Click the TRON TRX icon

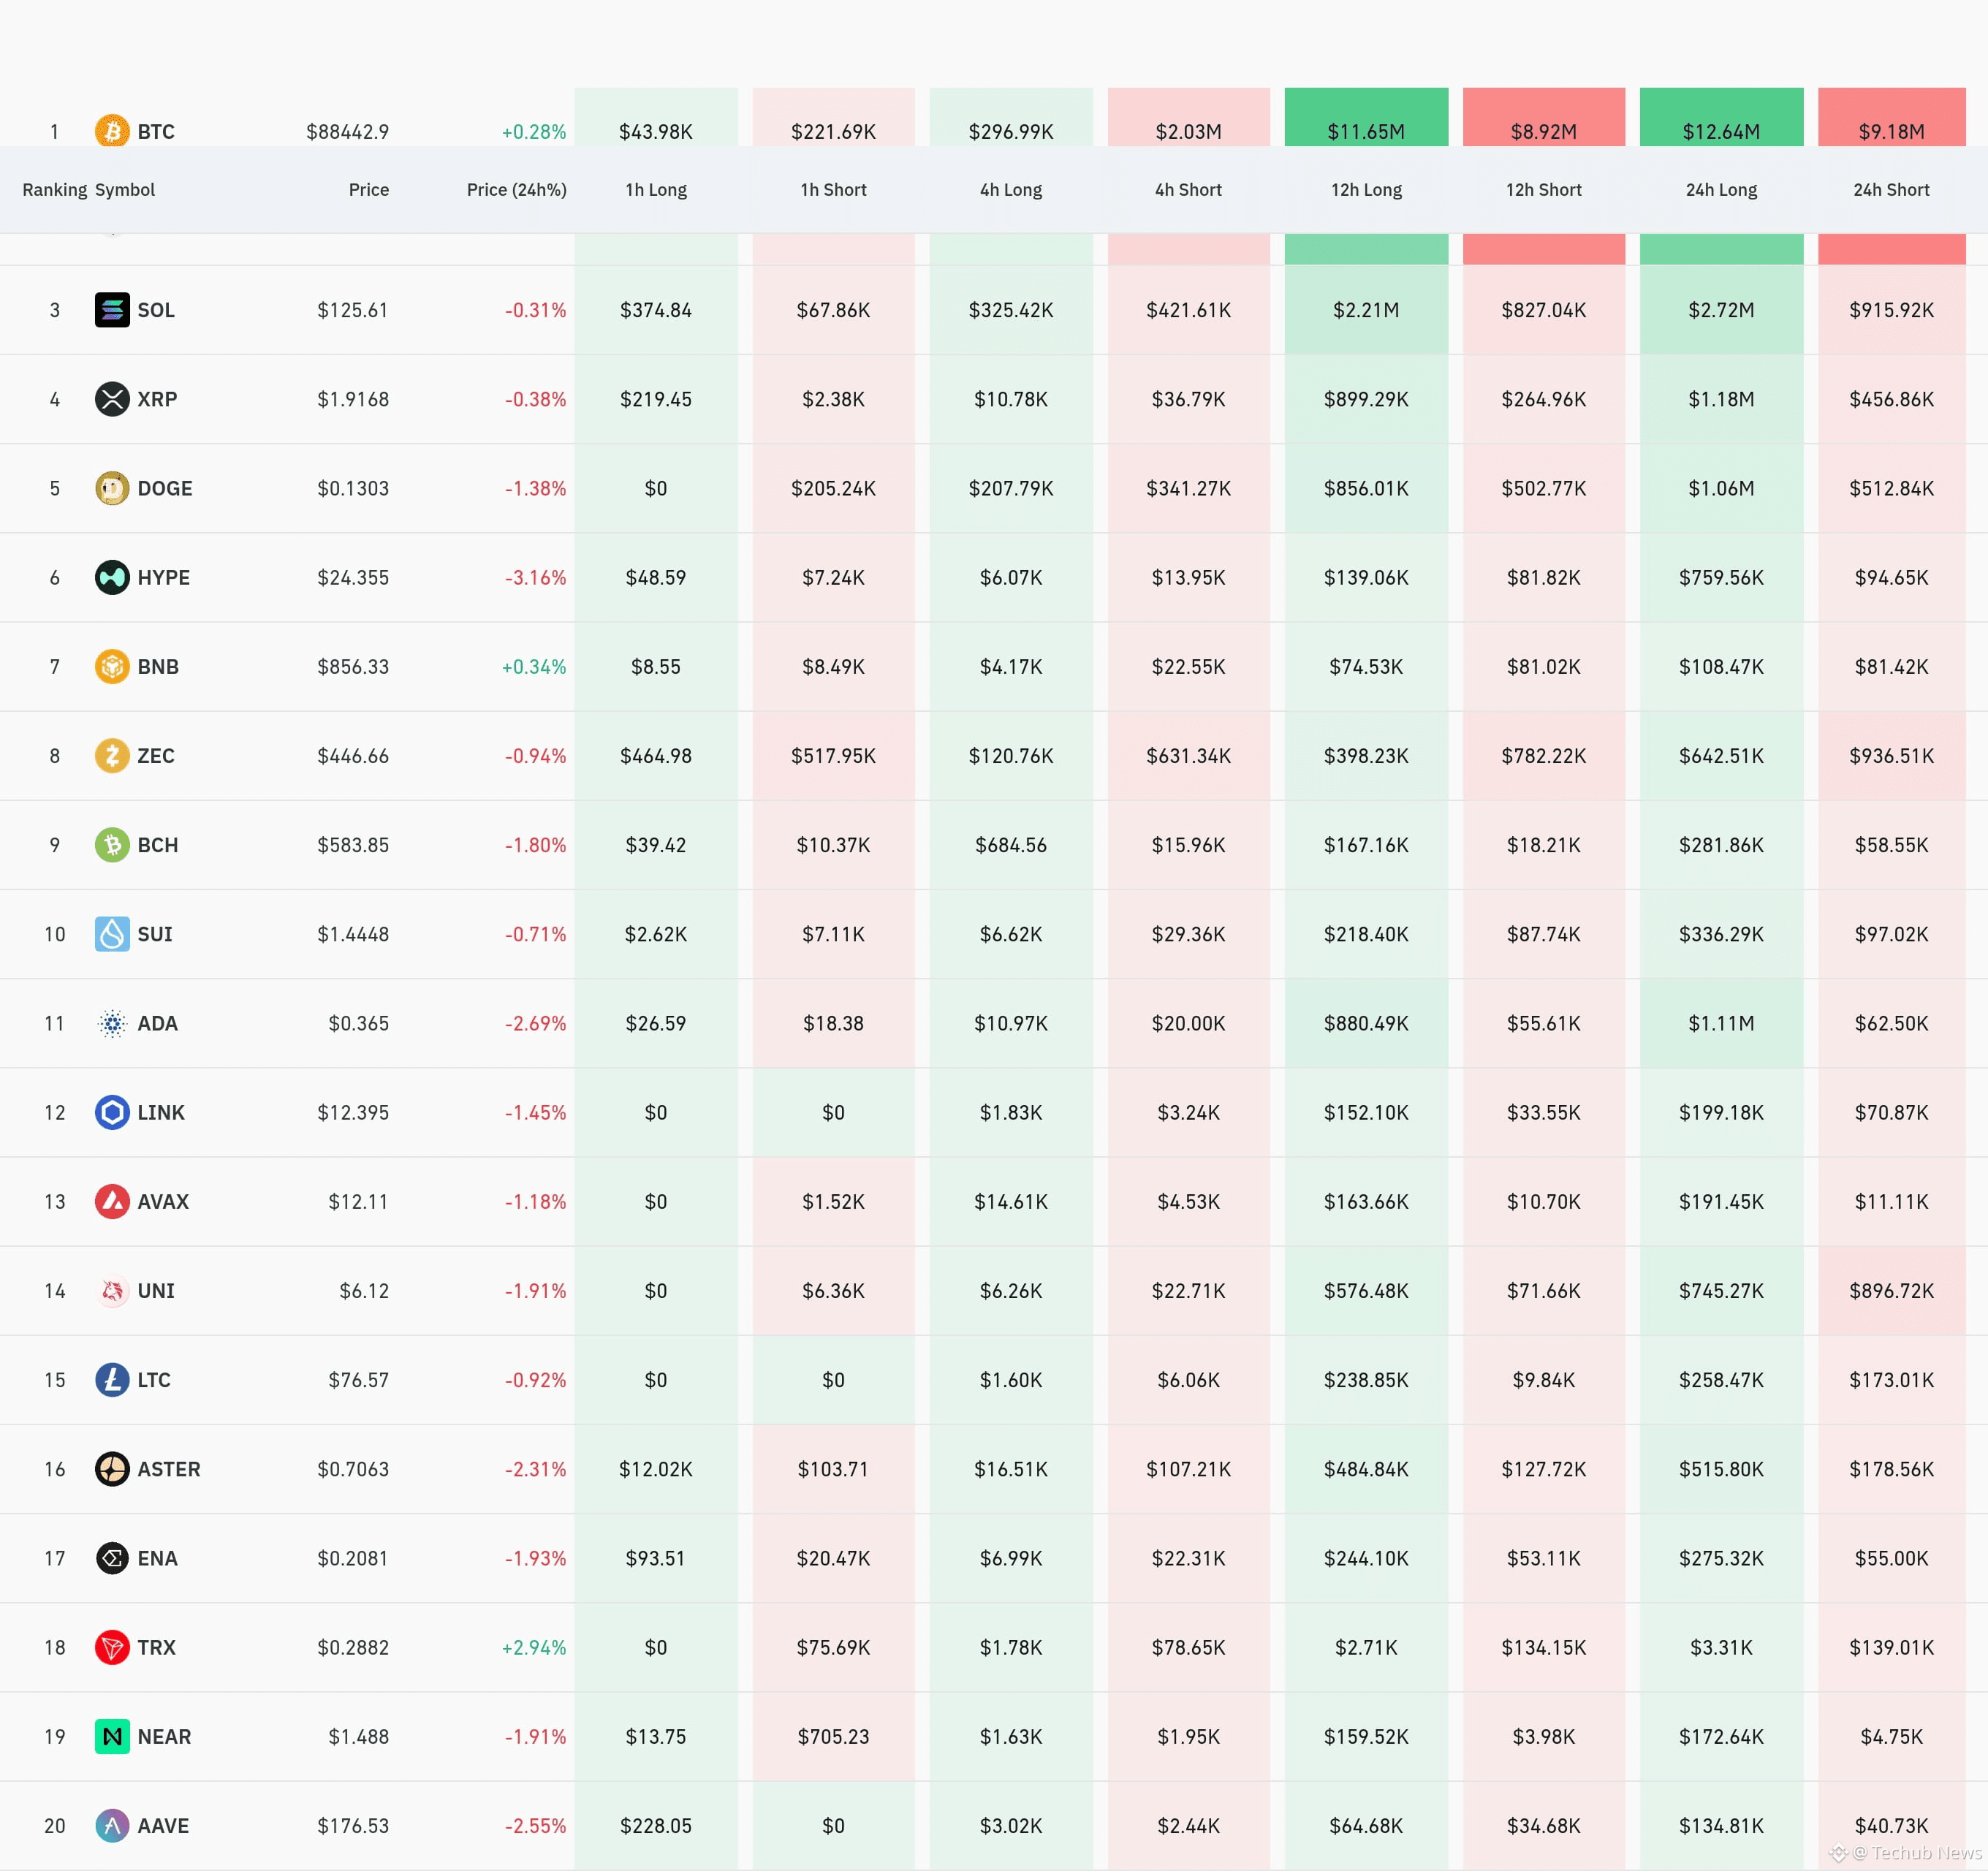click(112, 1647)
